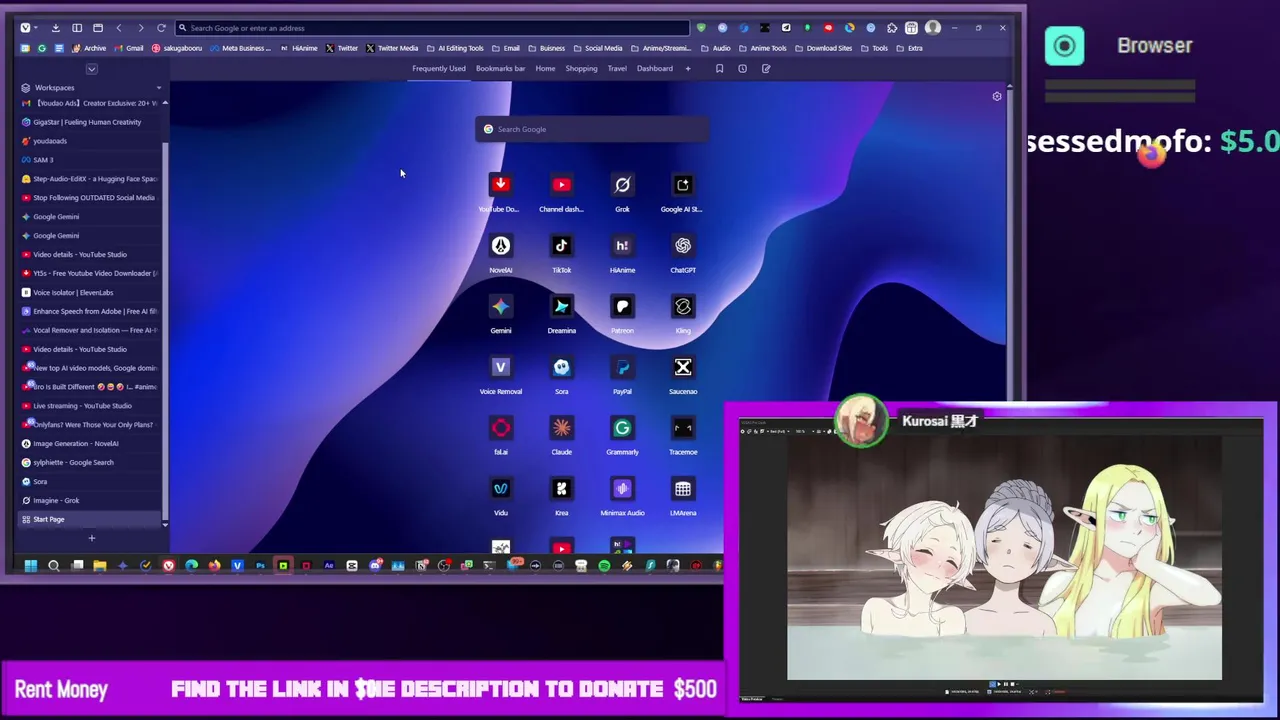Select the Imagine - Grok vertical tab
Viewport: 1280px width, 720px height.
pos(90,500)
